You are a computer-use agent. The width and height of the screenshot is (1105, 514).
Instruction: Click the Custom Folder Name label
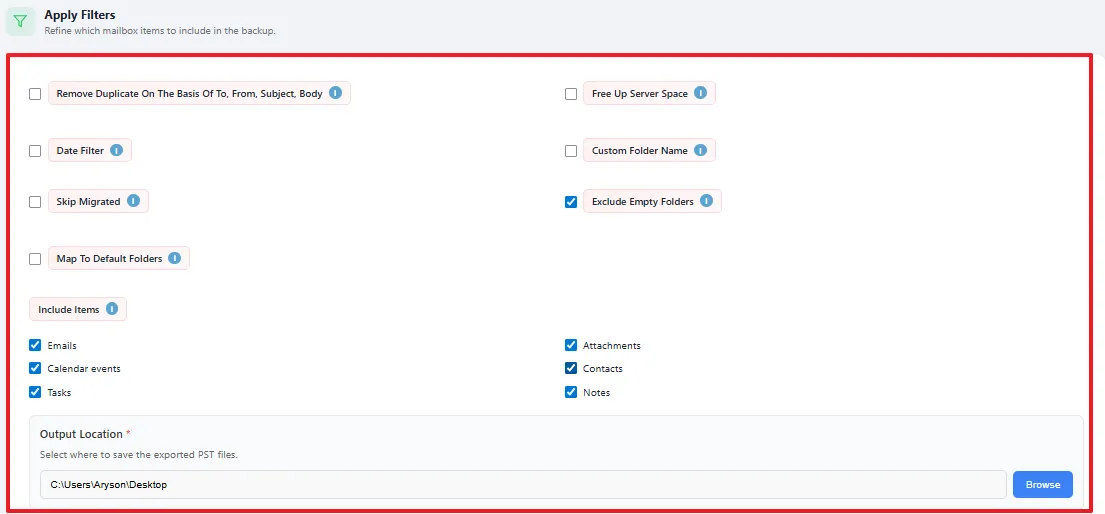tap(640, 151)
